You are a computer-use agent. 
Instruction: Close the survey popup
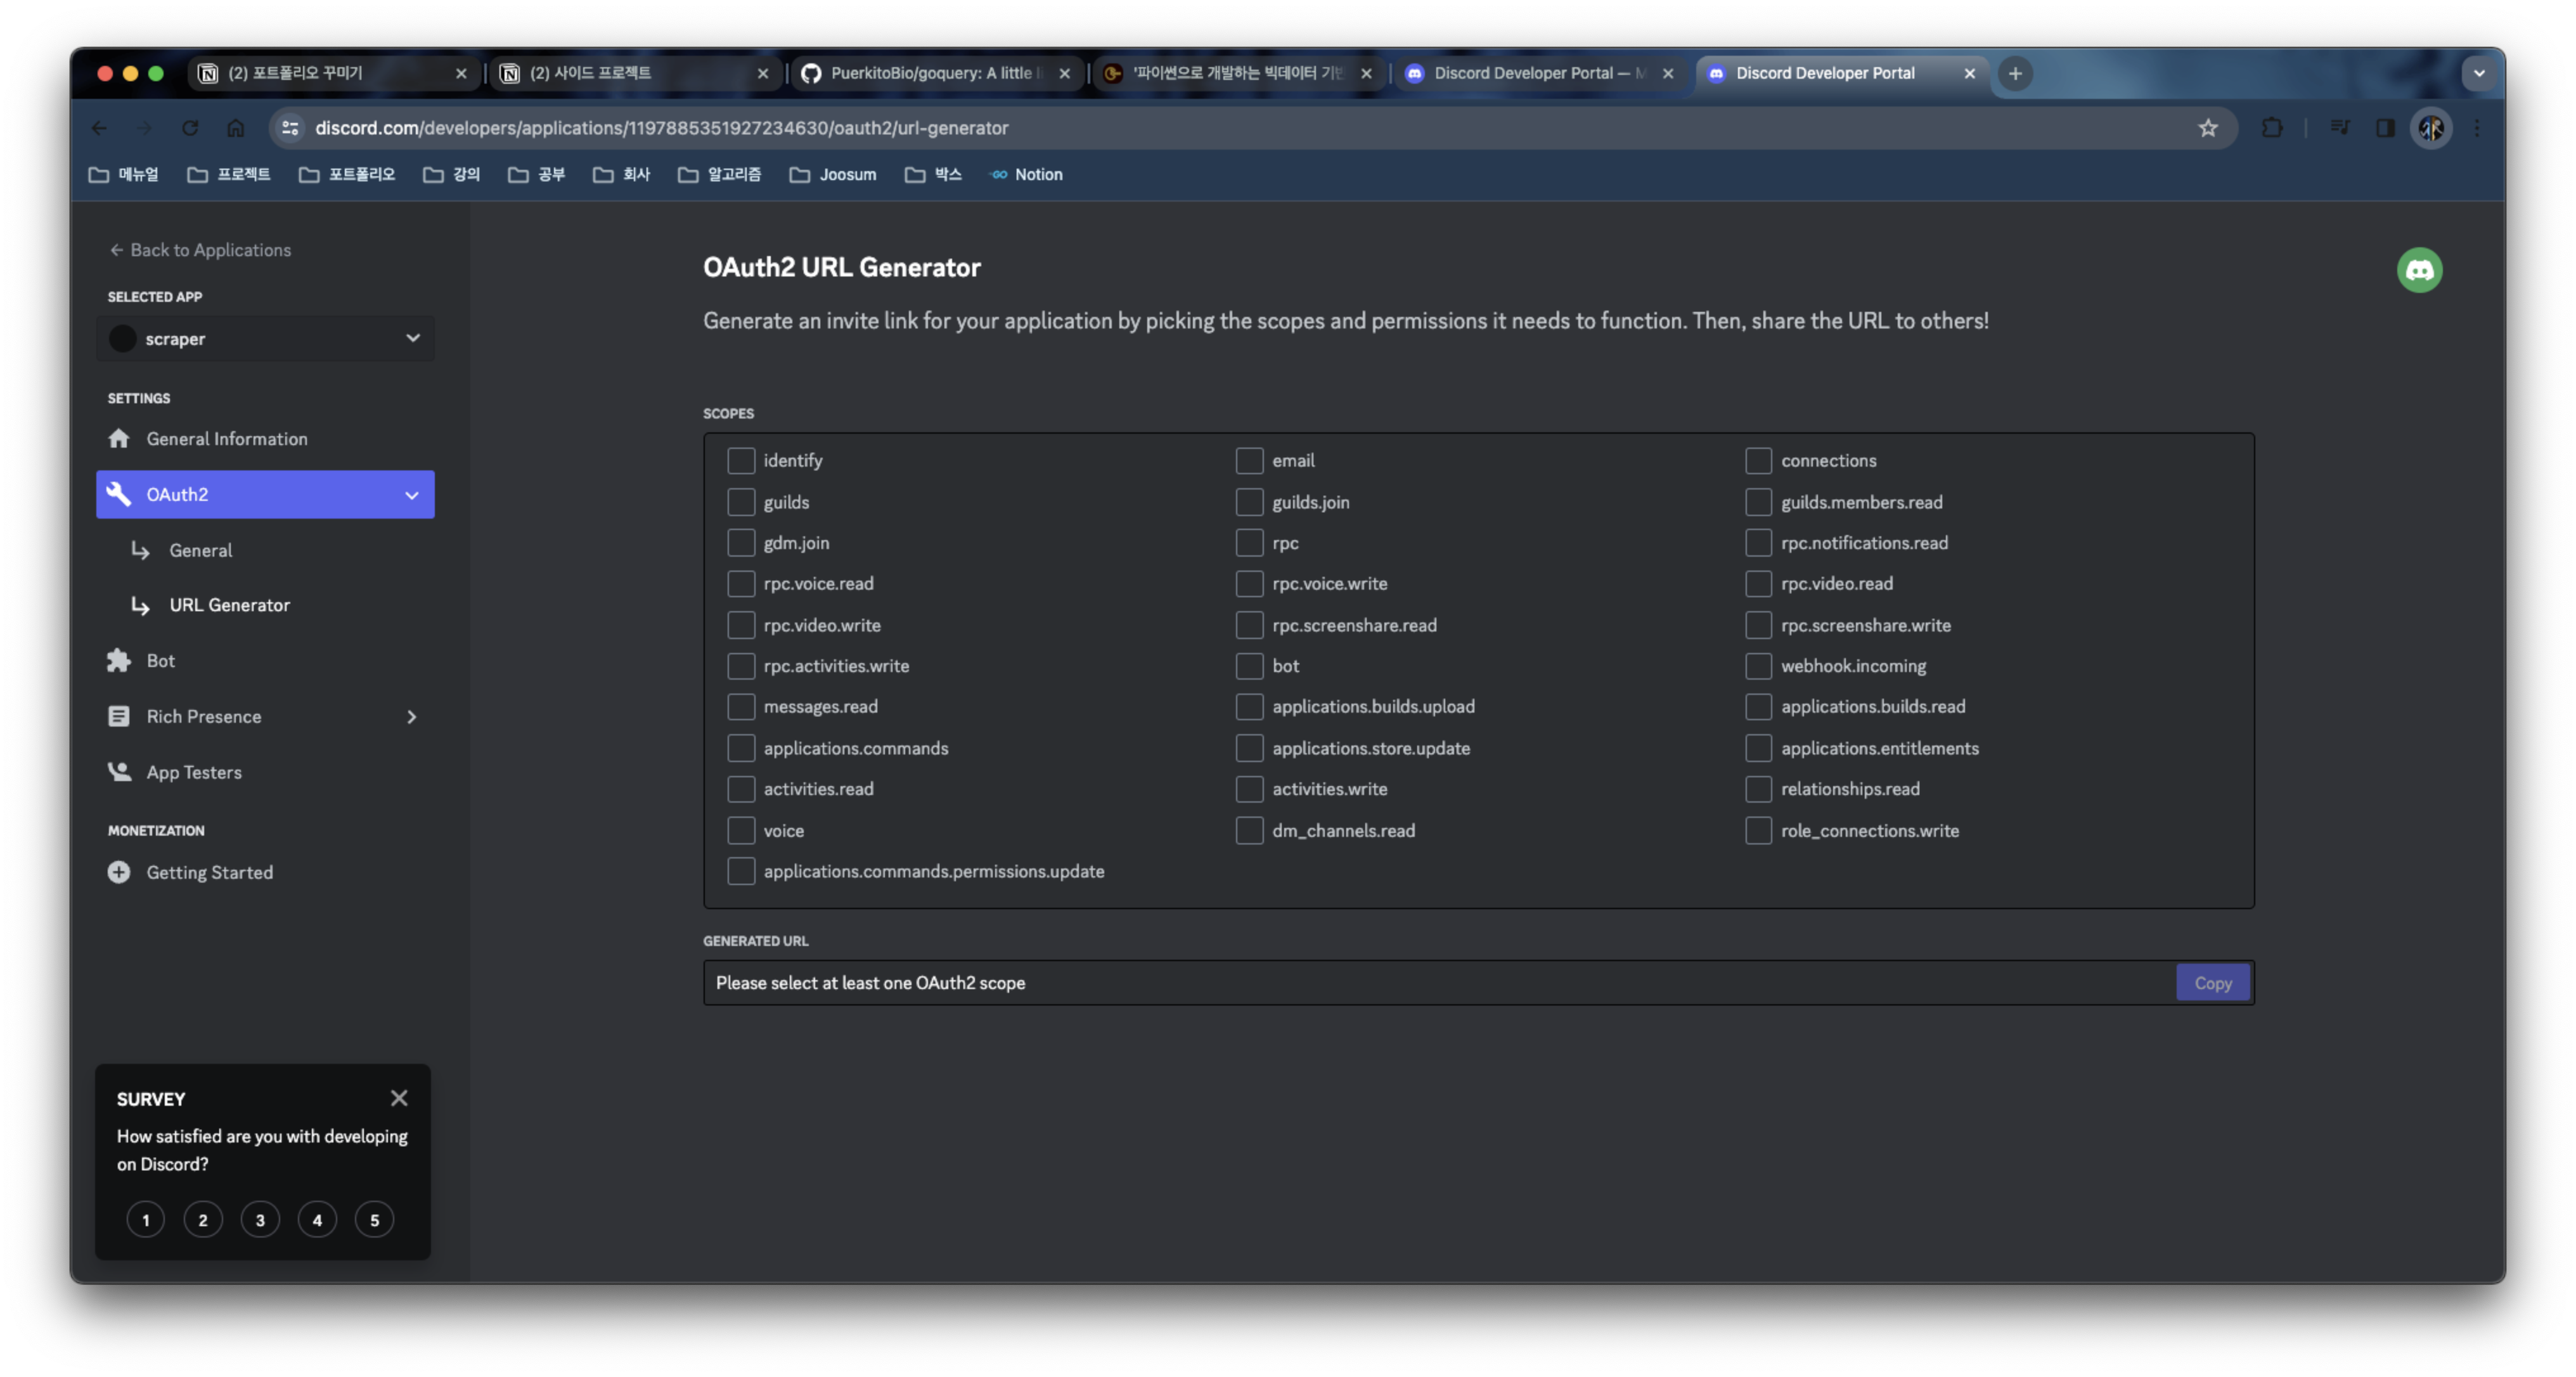(399, 1098)
